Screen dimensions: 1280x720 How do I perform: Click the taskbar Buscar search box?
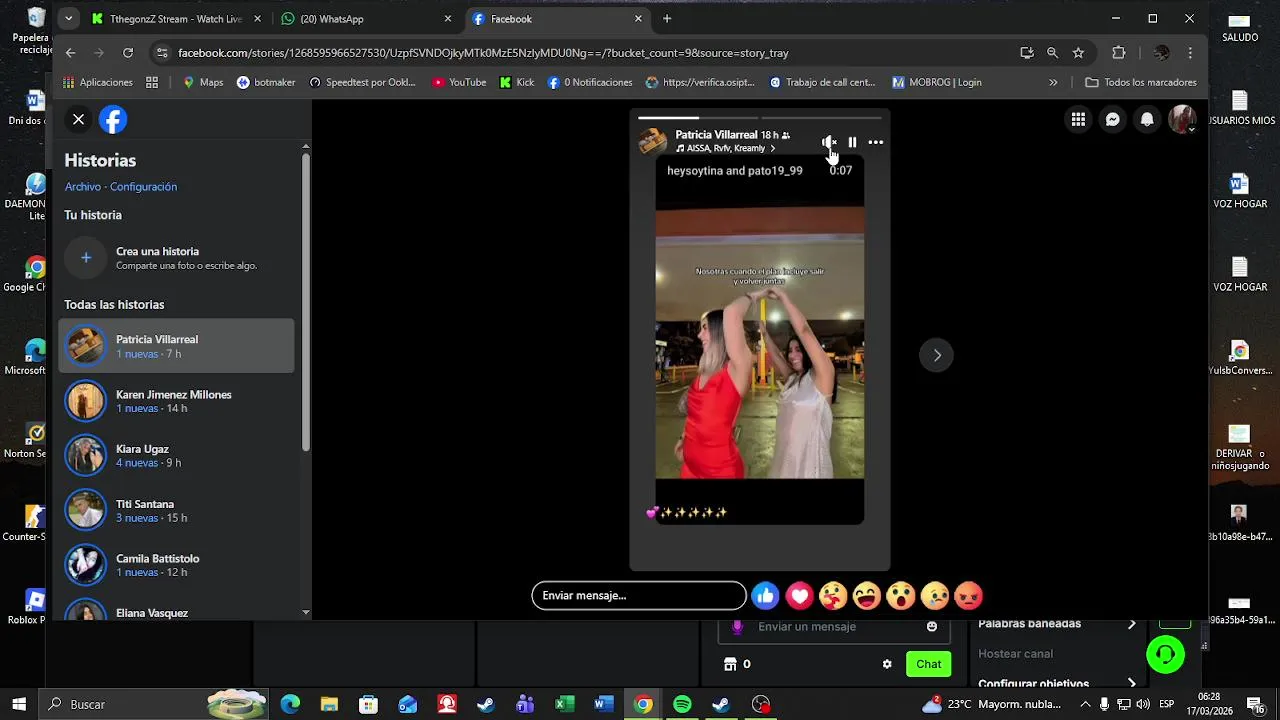coord(156,704)
